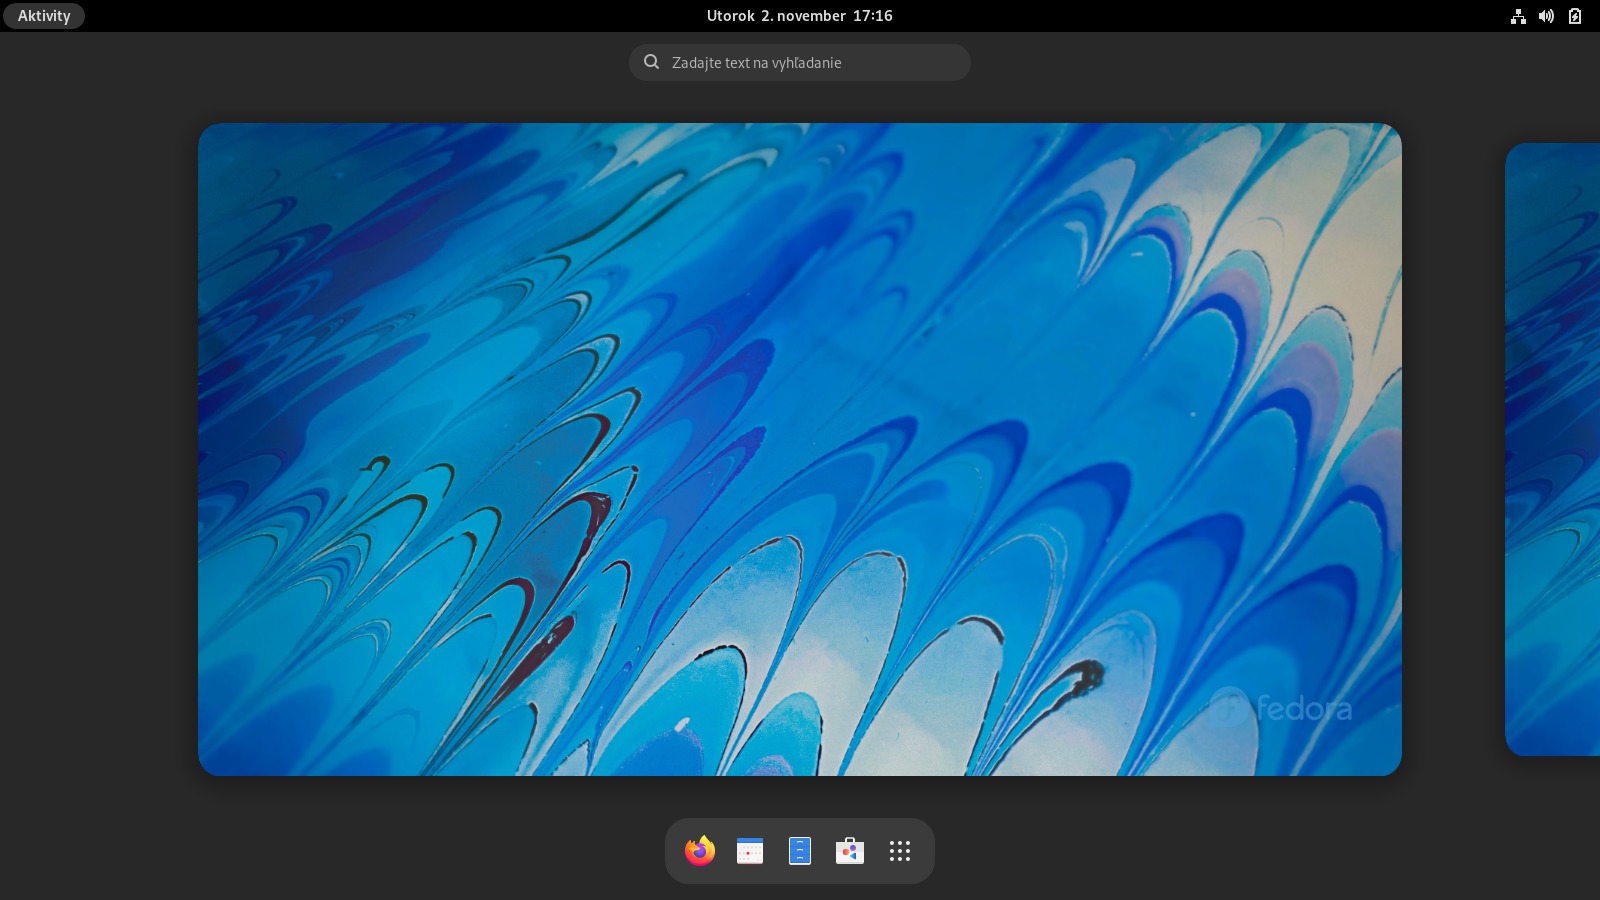Open the Calendar app in the dock
The width and height of the screenshot is (1600, 900).
point(750,851)
